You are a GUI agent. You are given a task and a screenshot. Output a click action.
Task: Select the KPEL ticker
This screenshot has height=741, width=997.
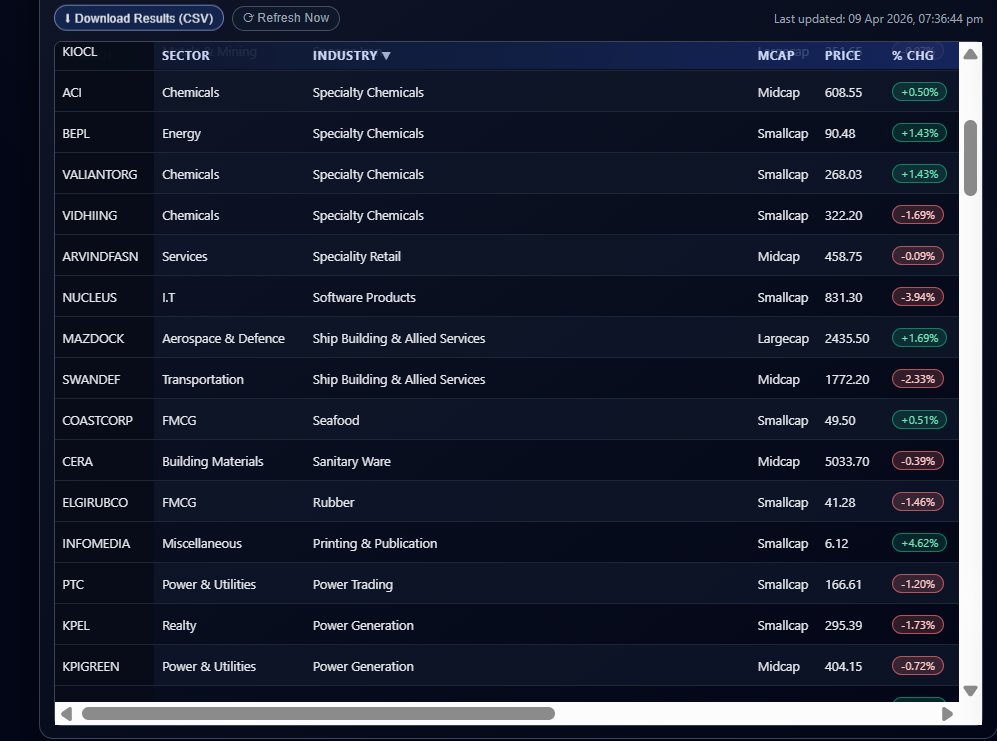[76, 626]
